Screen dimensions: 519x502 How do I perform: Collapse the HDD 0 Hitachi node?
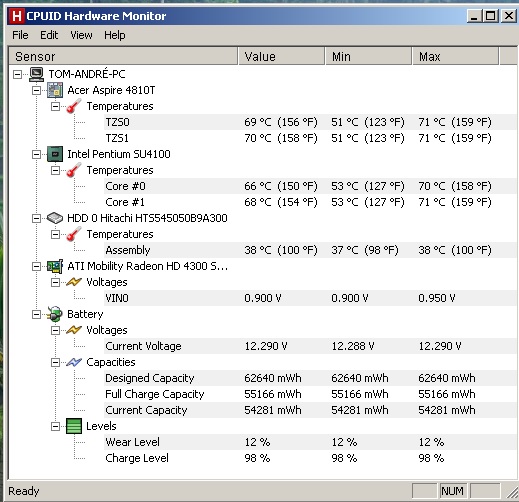(x=36, y=218)
